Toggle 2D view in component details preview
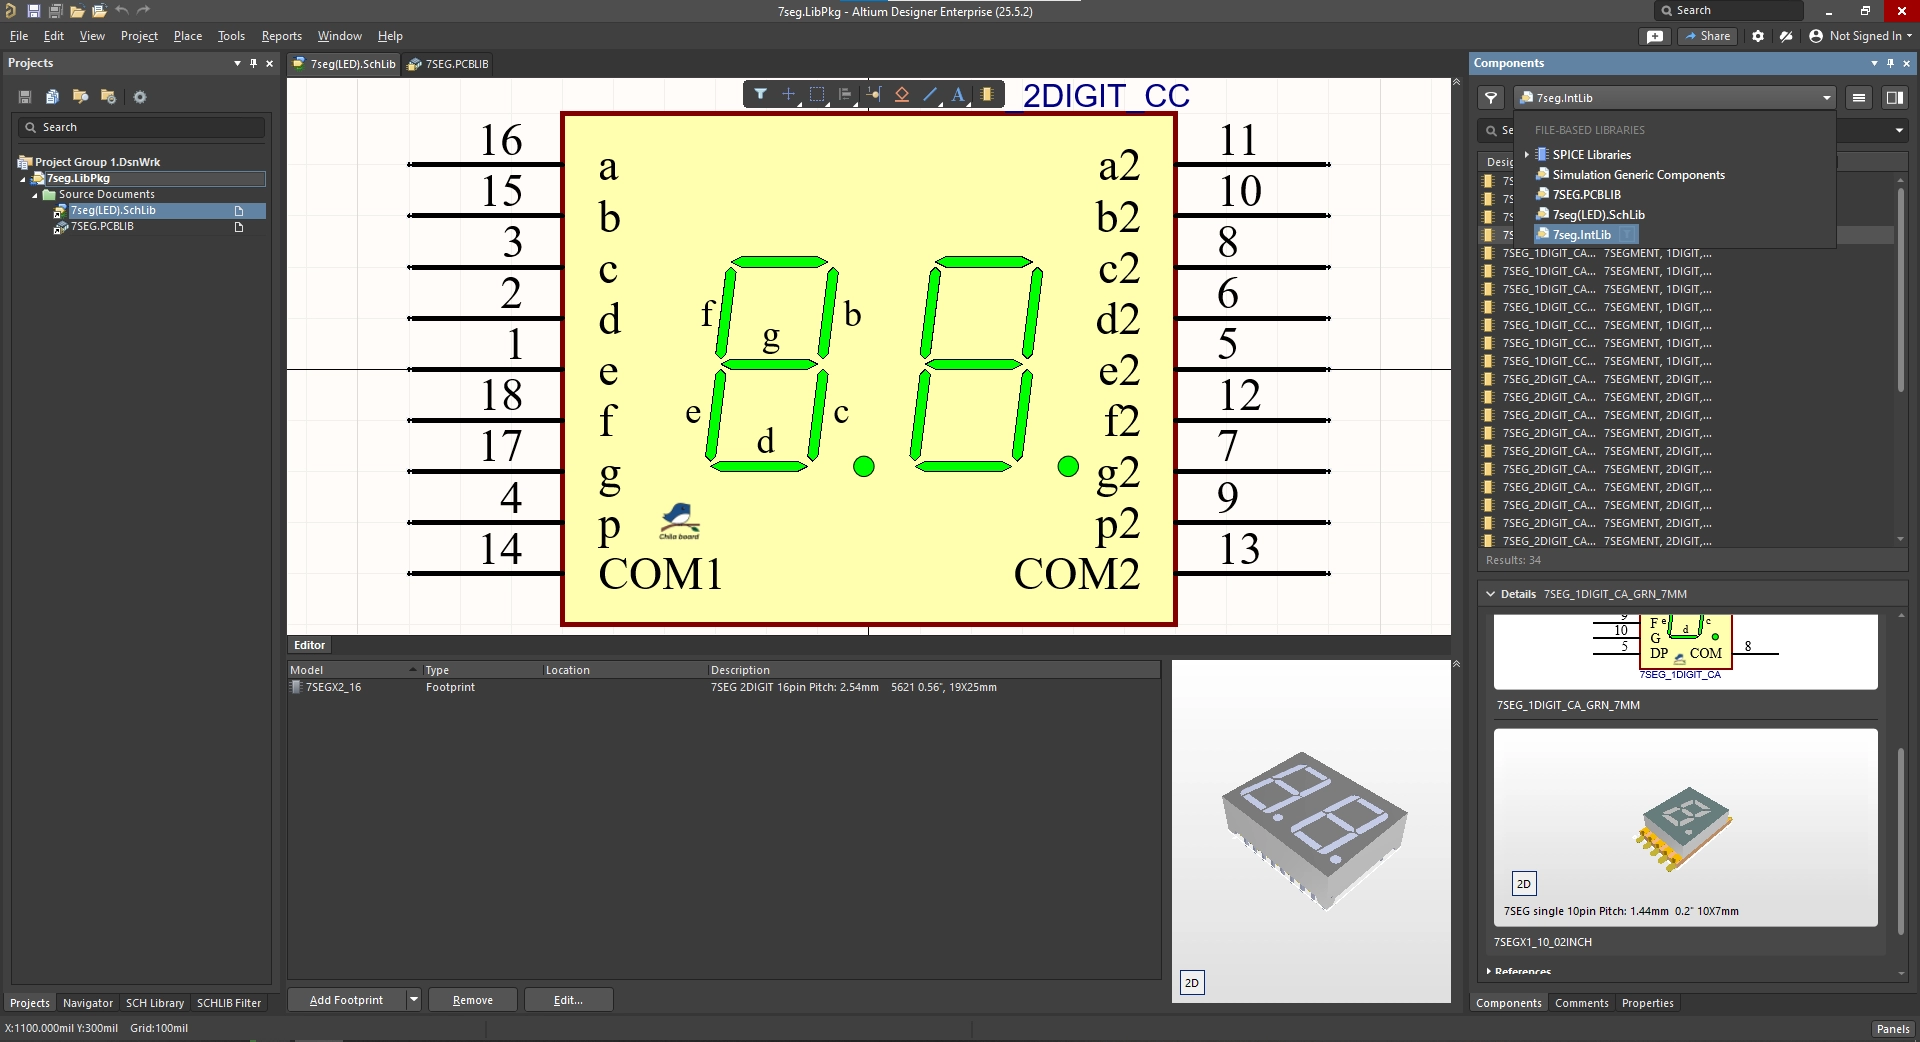Screen dimensions: 1920x1042 pos(1523,884)
